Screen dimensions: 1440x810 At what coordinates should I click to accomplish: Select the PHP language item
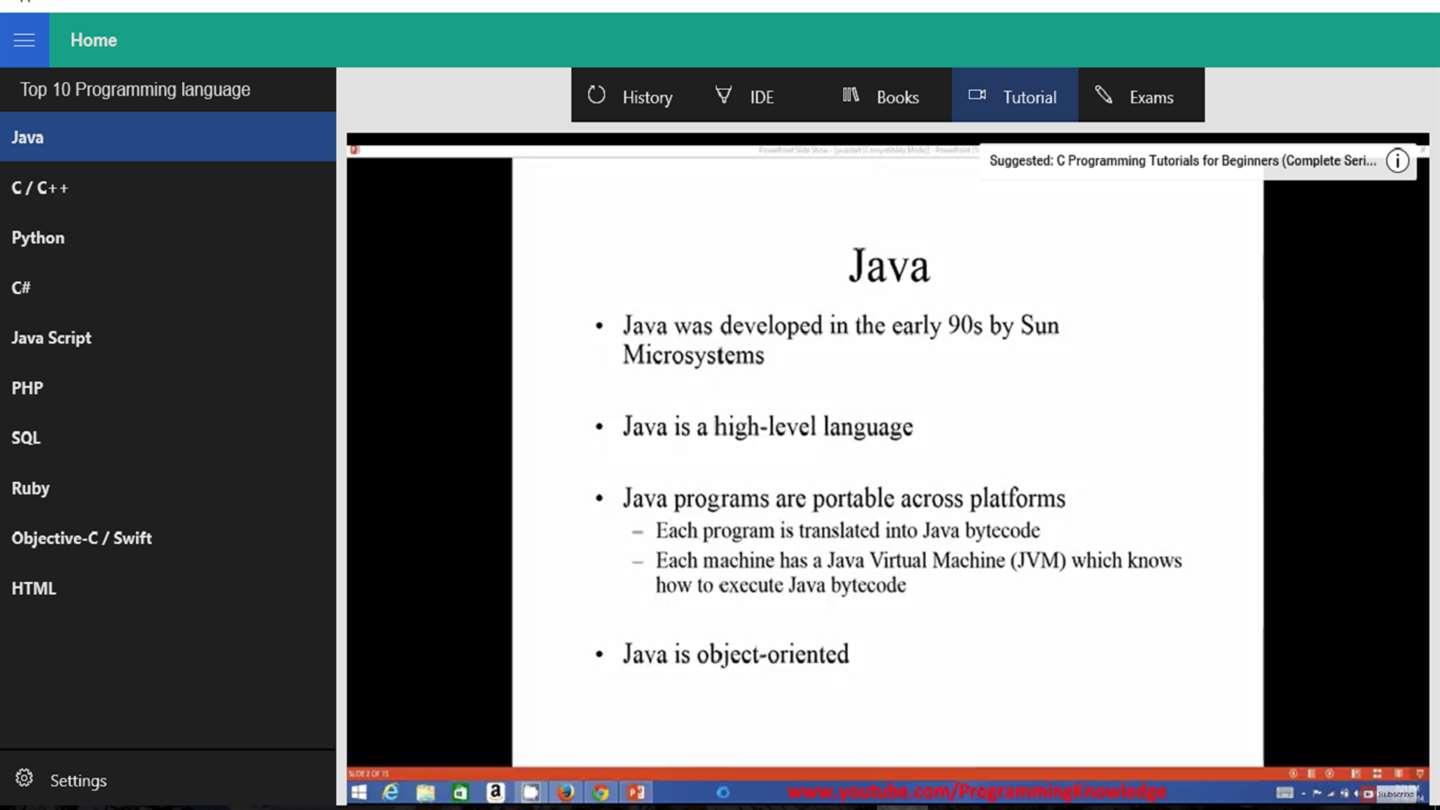pos(168,387)
